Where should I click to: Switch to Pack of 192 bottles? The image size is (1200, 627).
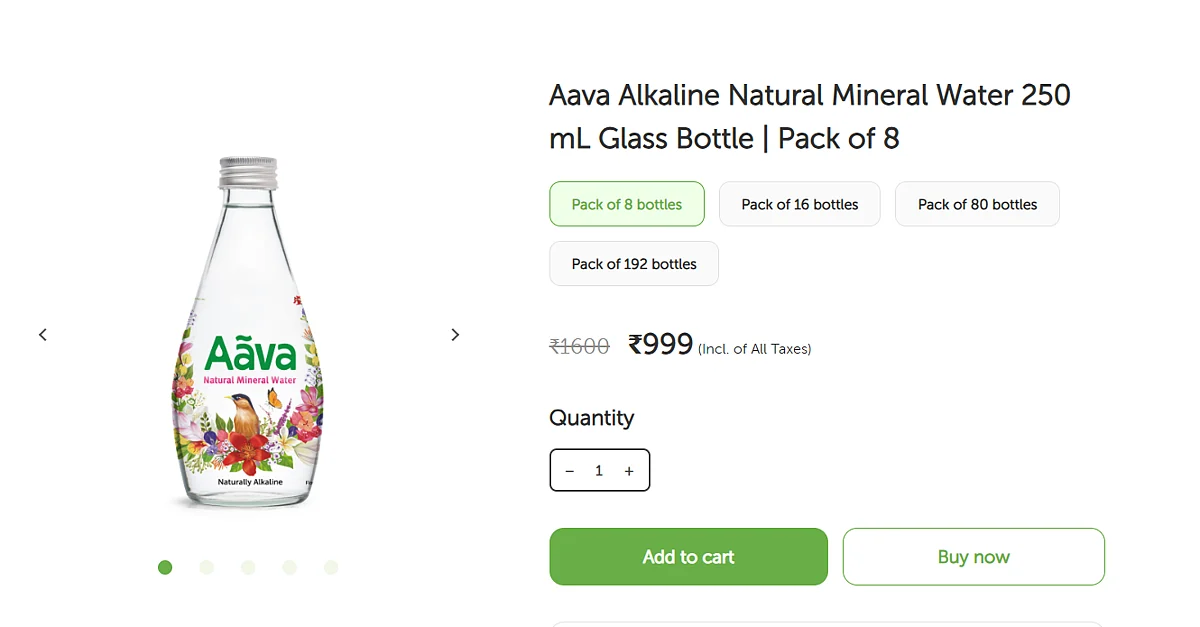(634, 264)
